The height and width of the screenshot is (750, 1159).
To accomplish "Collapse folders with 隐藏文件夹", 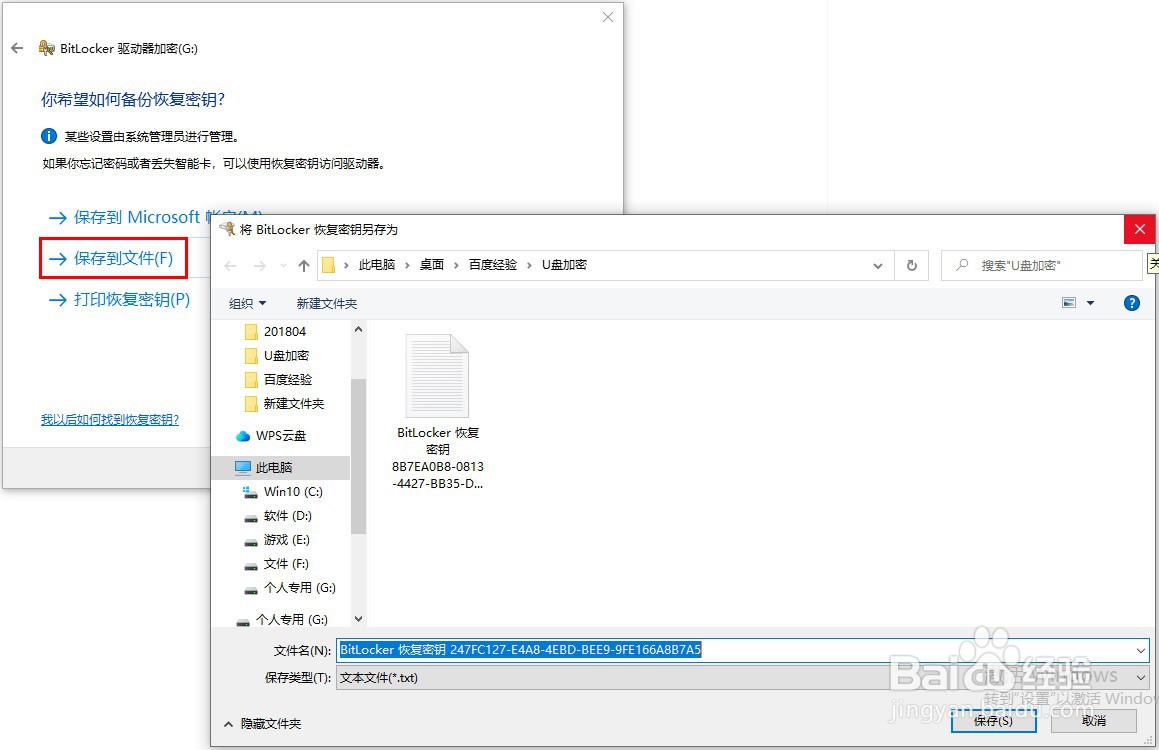I will [x=262, y=724].
